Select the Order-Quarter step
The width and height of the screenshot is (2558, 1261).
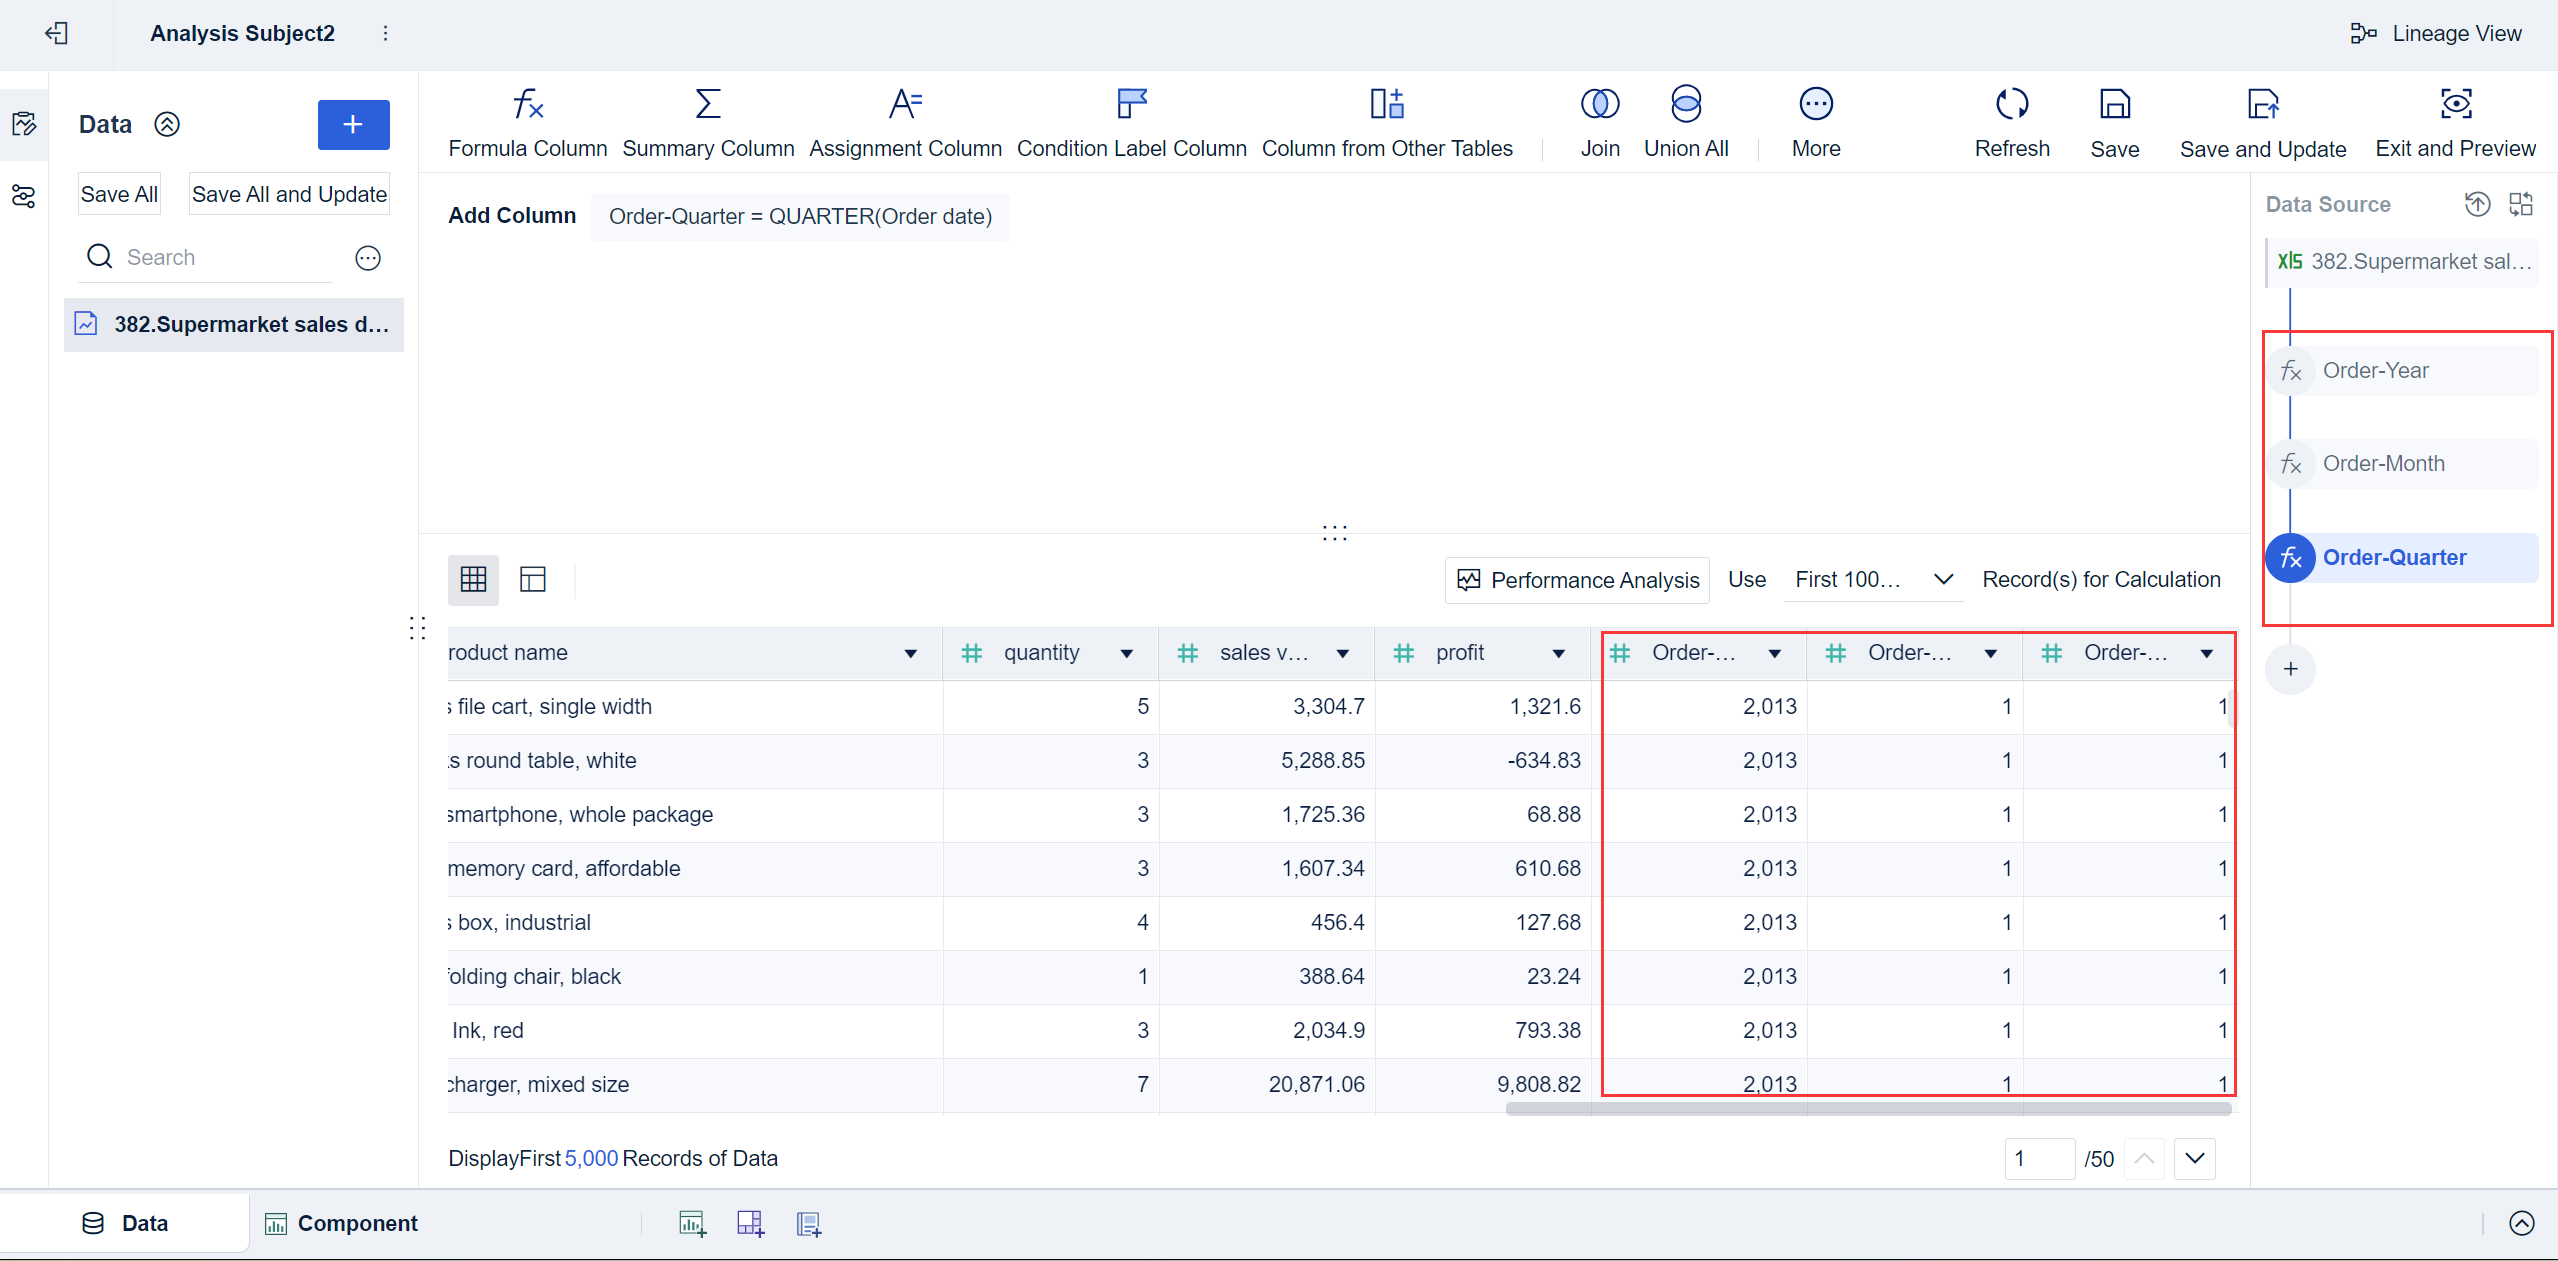(x=2402, y=557)
